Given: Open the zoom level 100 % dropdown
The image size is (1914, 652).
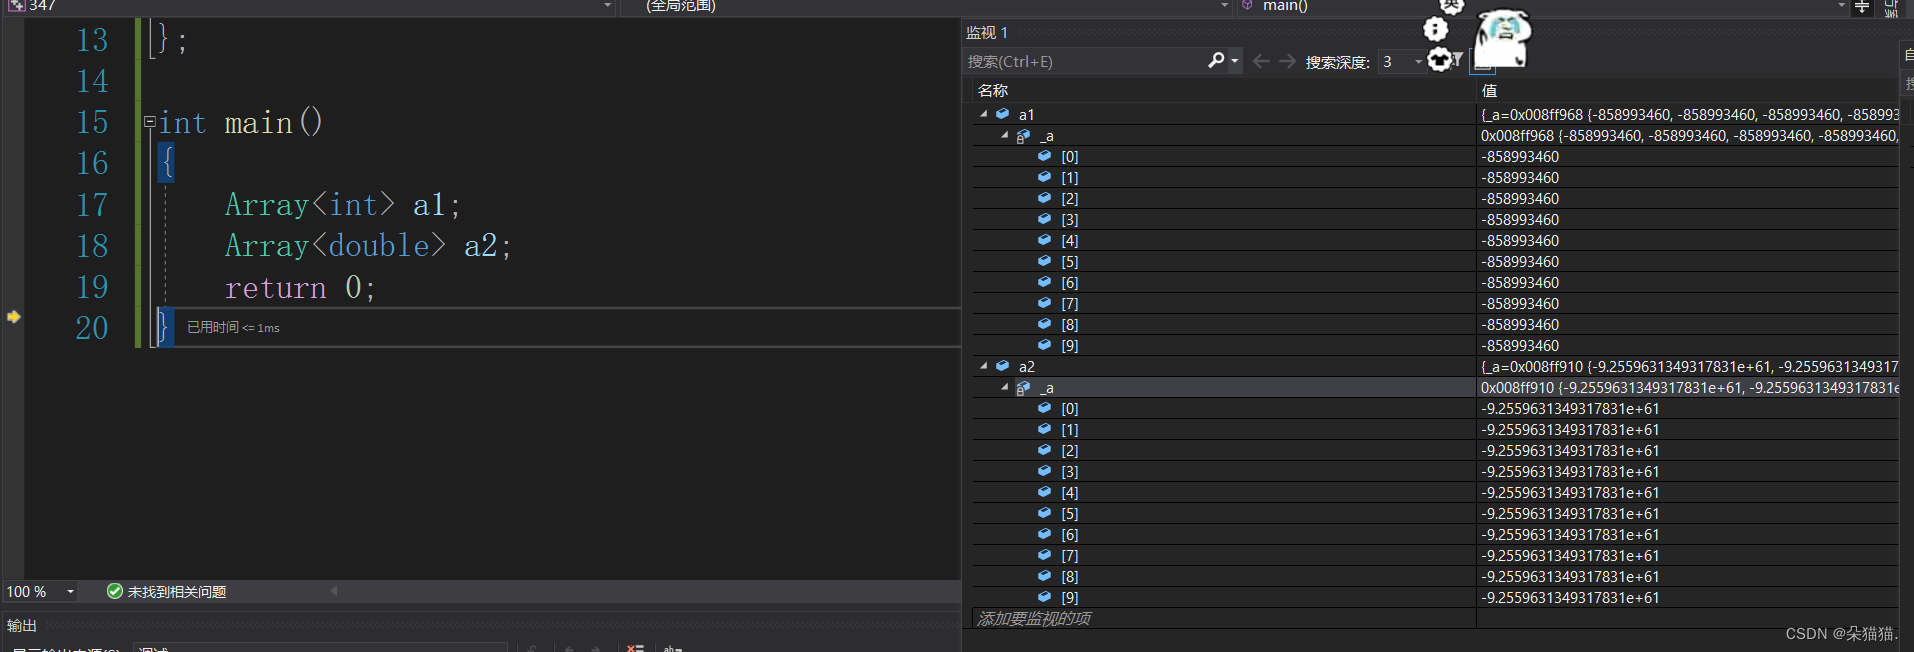Looking at the screenshot, I should [70, 592].
